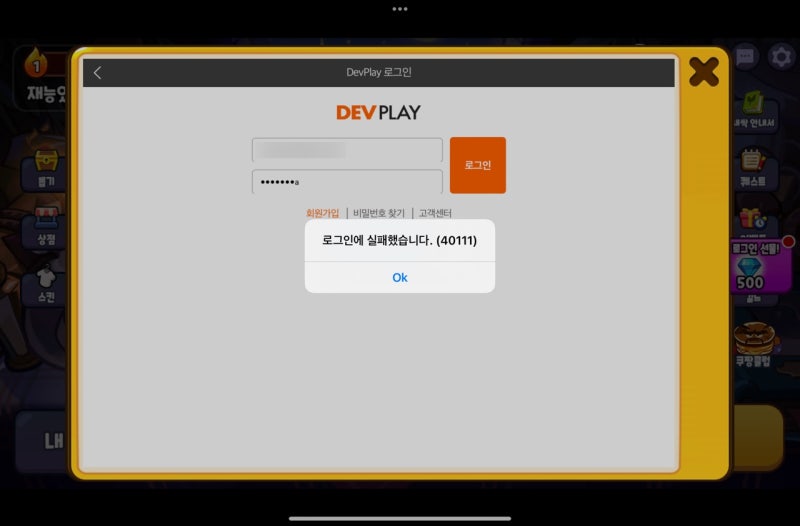
Task: Focus the password input field
Action: (347, 181)
